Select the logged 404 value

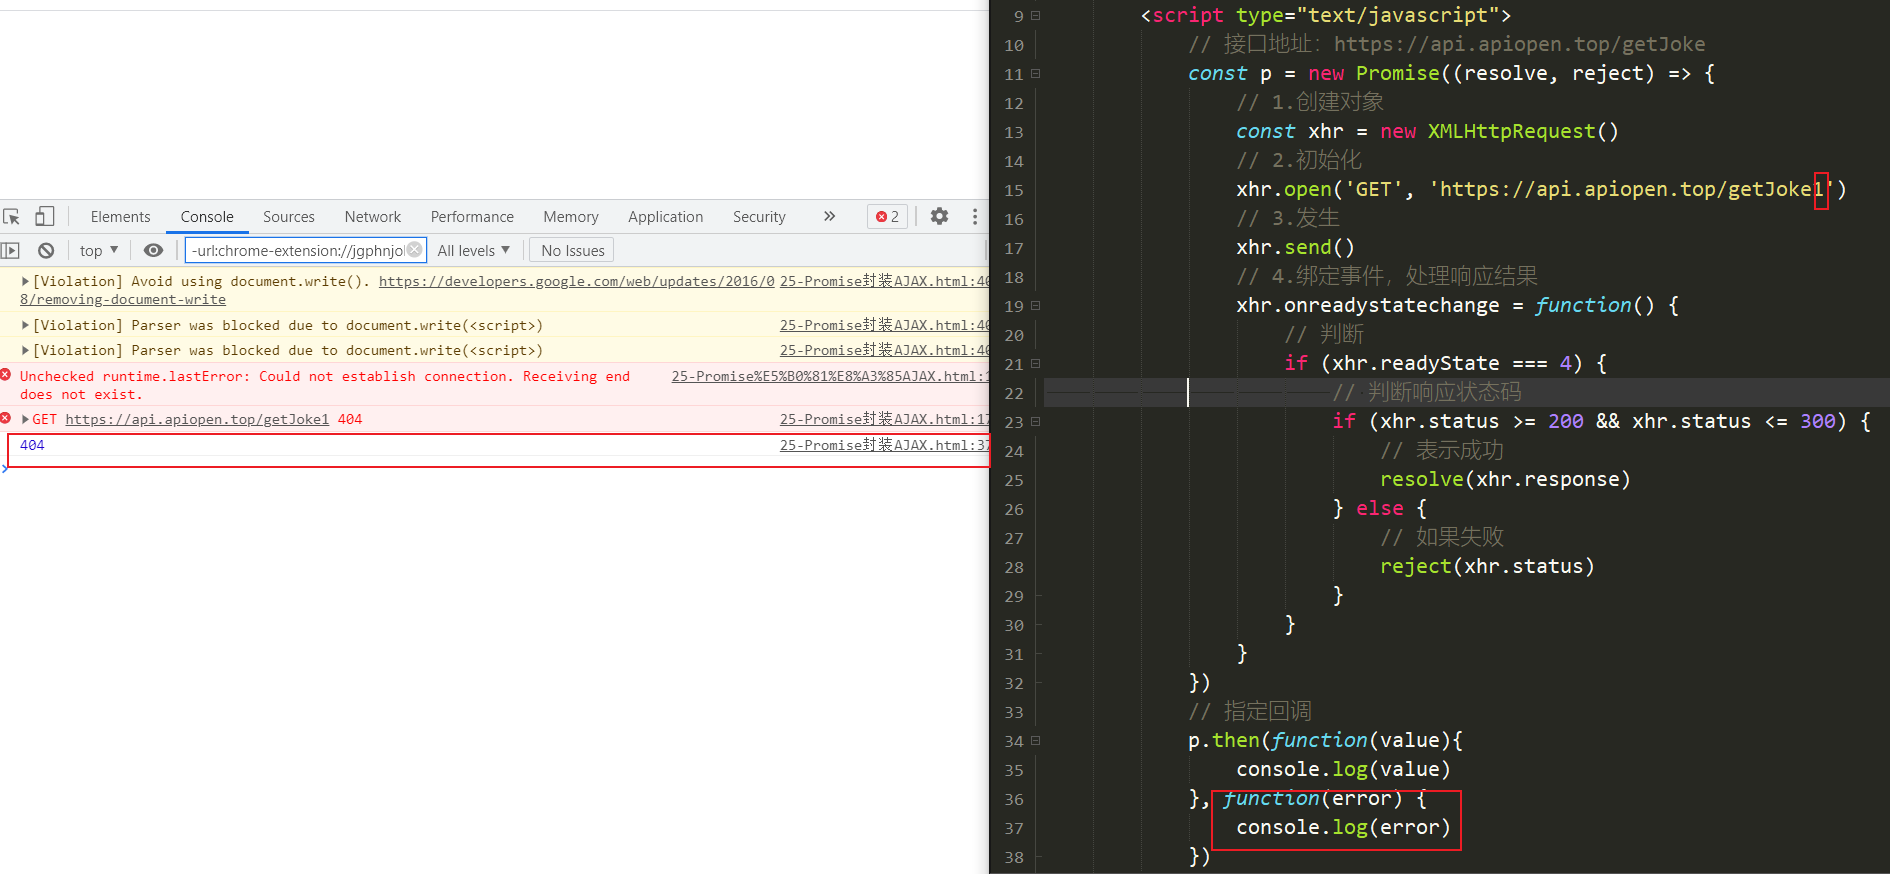click(32, 445)
